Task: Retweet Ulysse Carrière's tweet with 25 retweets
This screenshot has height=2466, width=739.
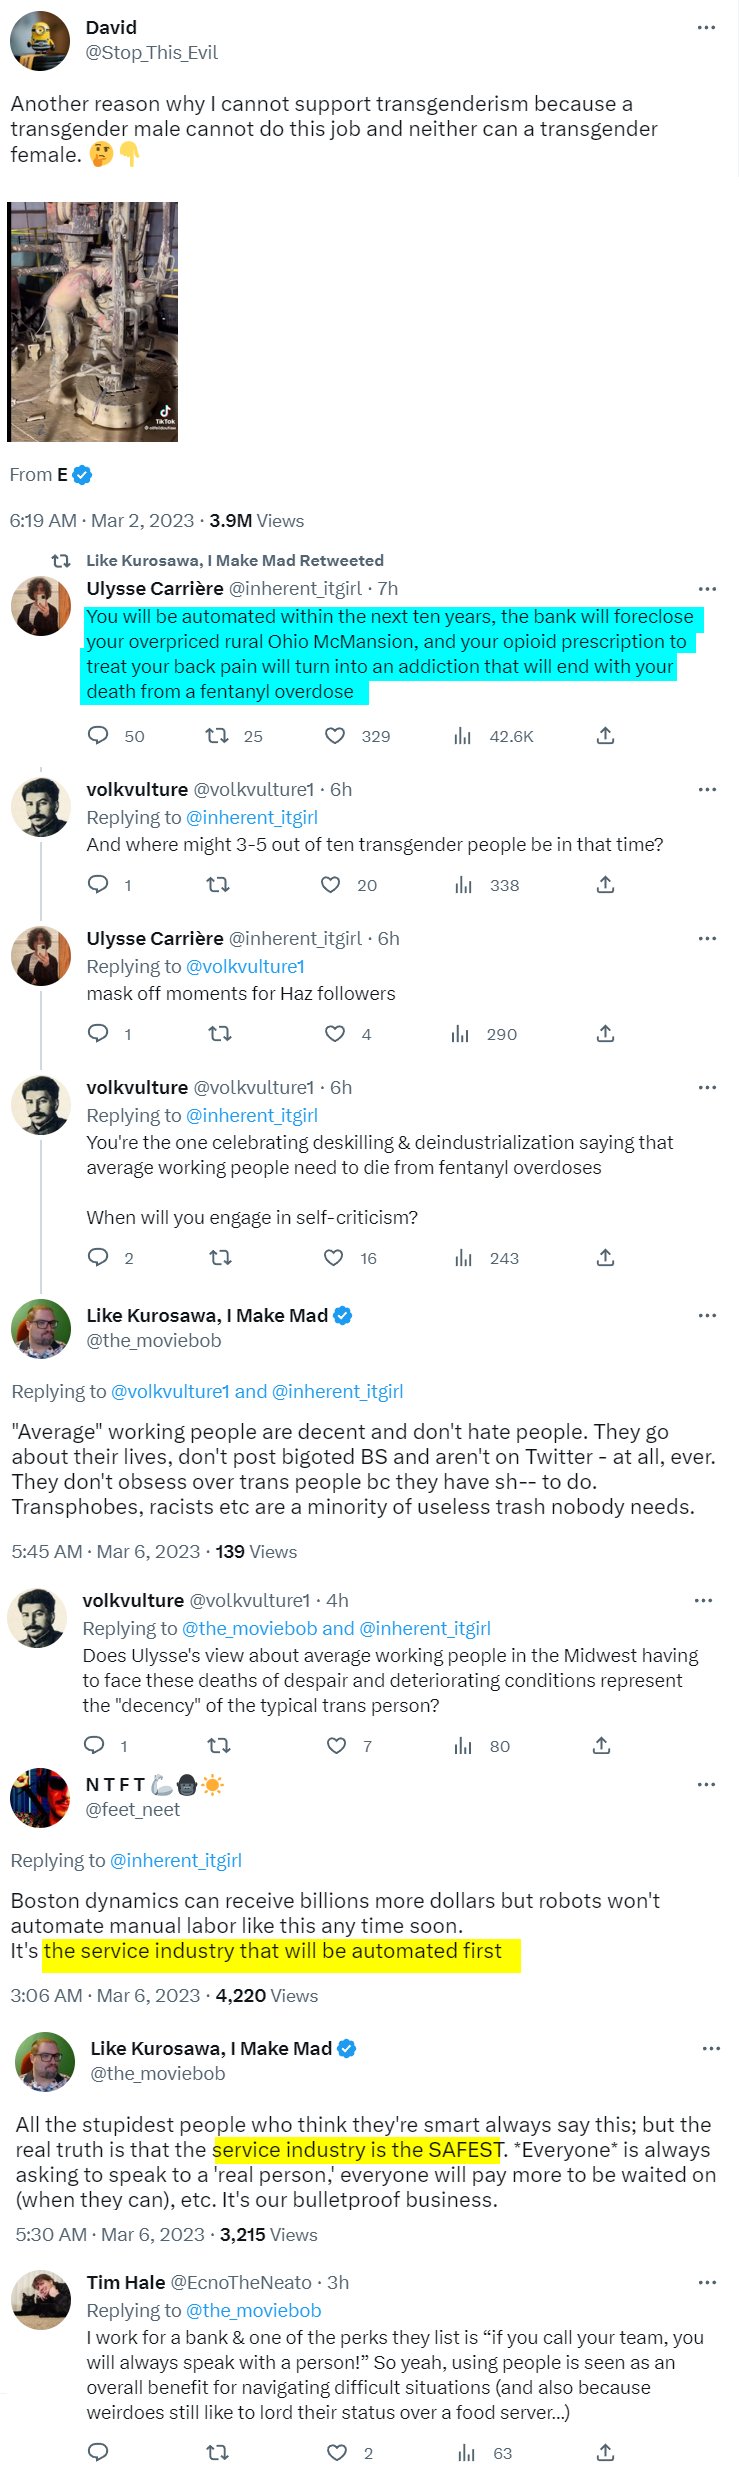Action: click(217, 735)
